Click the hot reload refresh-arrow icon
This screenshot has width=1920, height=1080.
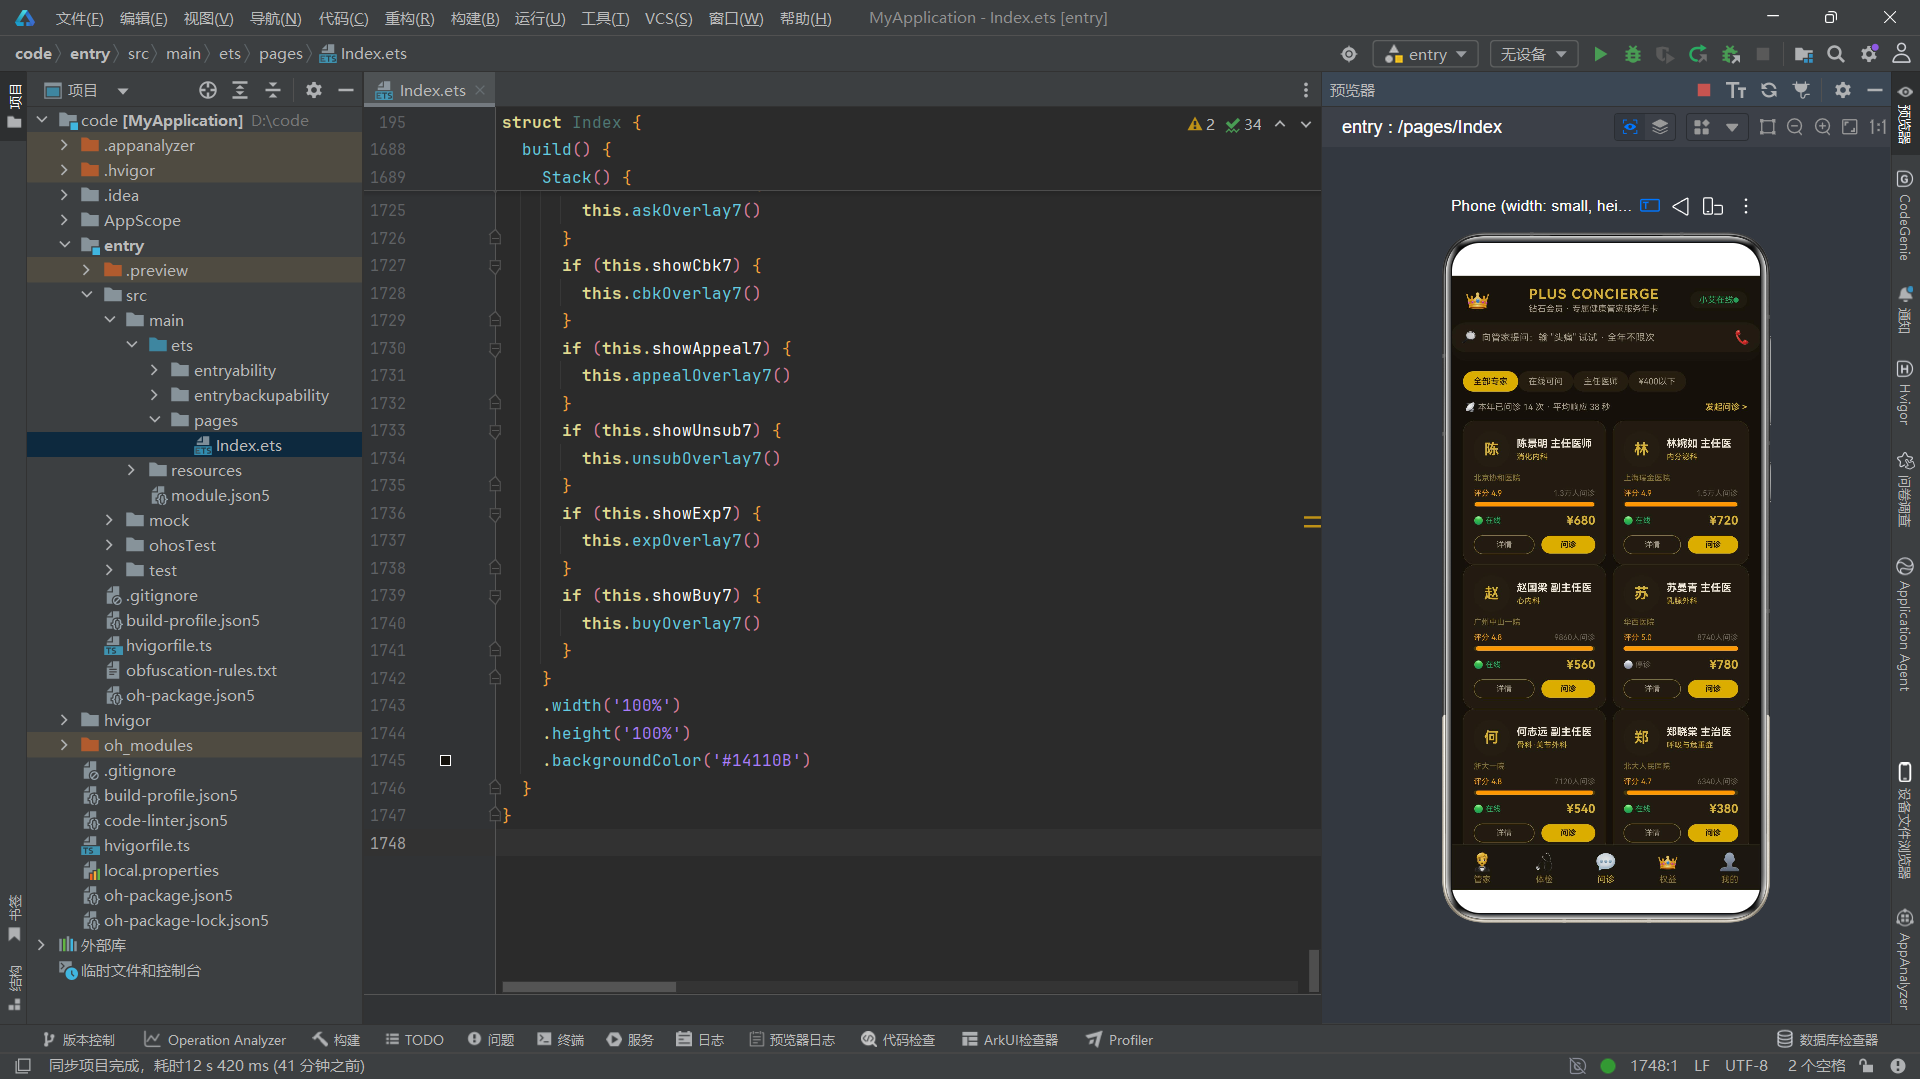[1698, 54]
